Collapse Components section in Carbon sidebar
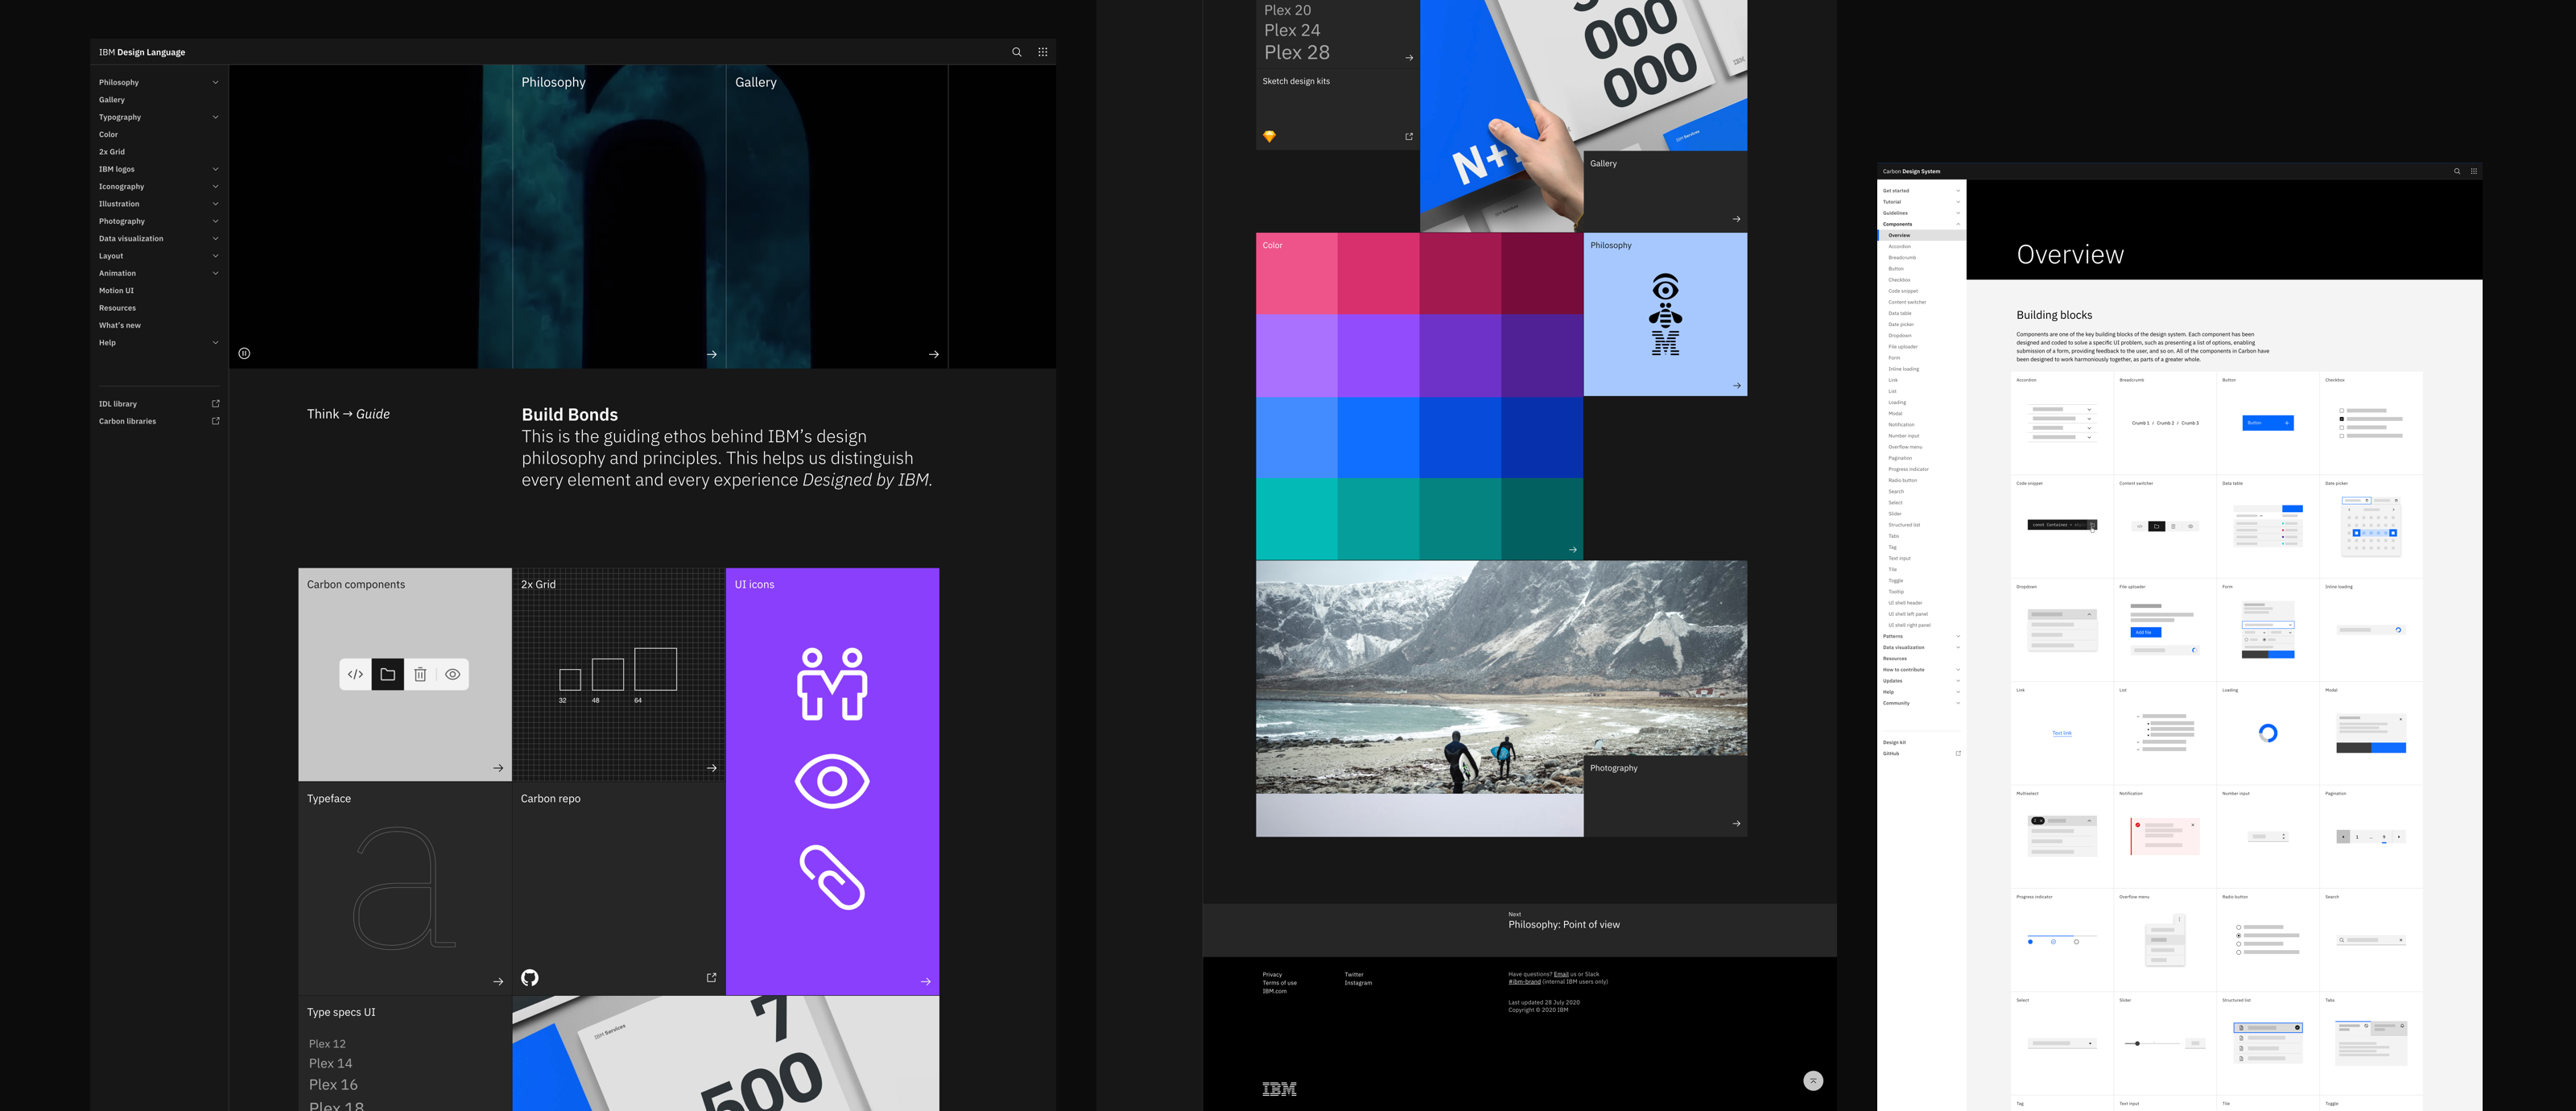 pos(1958,224)
